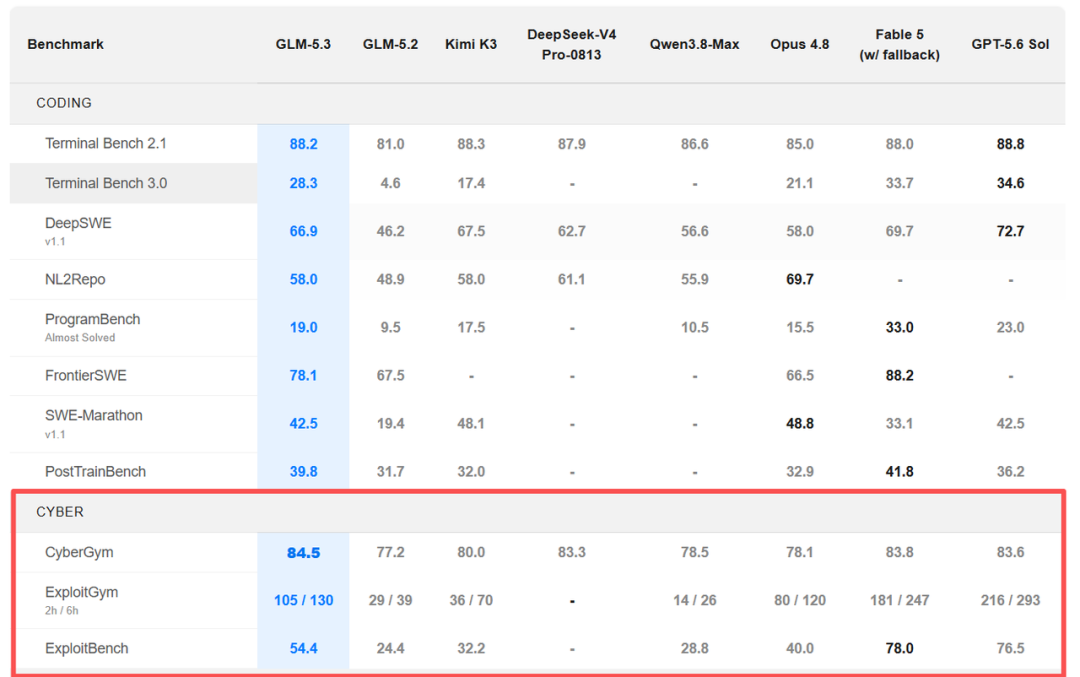The height and width of the screenshot is (677, 1080).
Task: Select Qwen3.8-Max's ProgramBench score 10.5
Action: coord(694,328)
